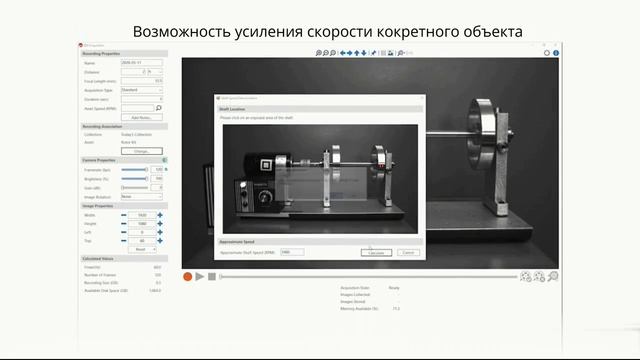Increase Width with the plus icon

point(160,215)
